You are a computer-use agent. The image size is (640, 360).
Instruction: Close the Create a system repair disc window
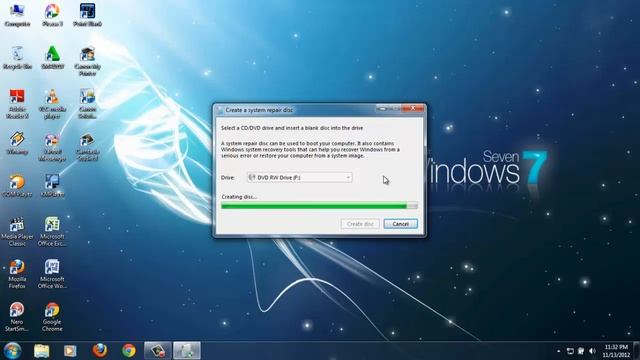click(413, 109)
